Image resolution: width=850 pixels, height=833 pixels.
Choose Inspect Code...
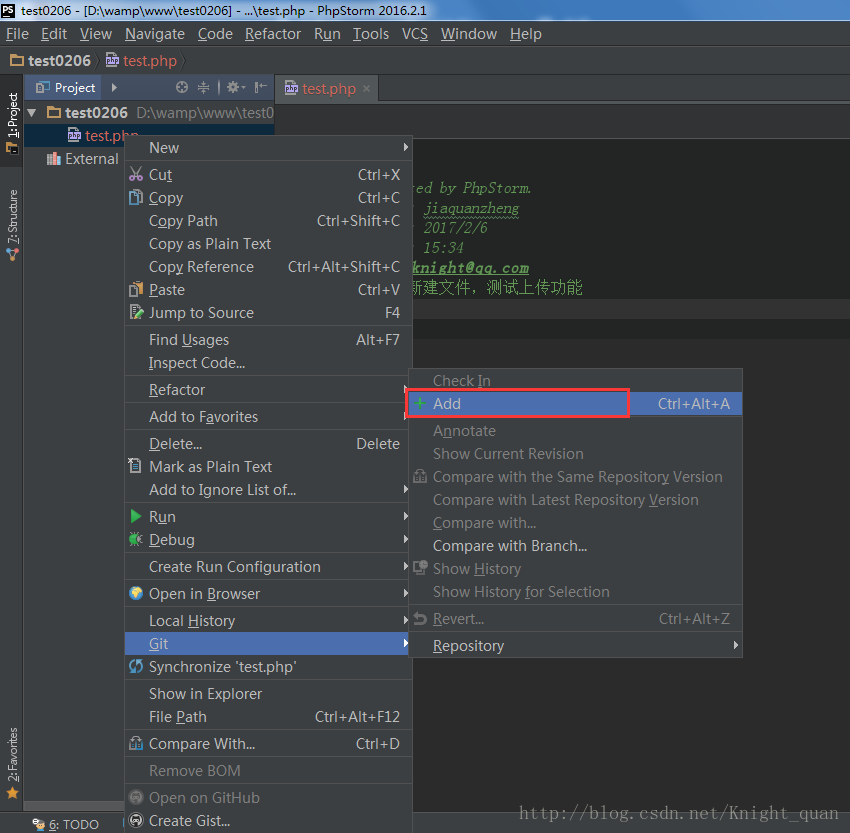197,363
